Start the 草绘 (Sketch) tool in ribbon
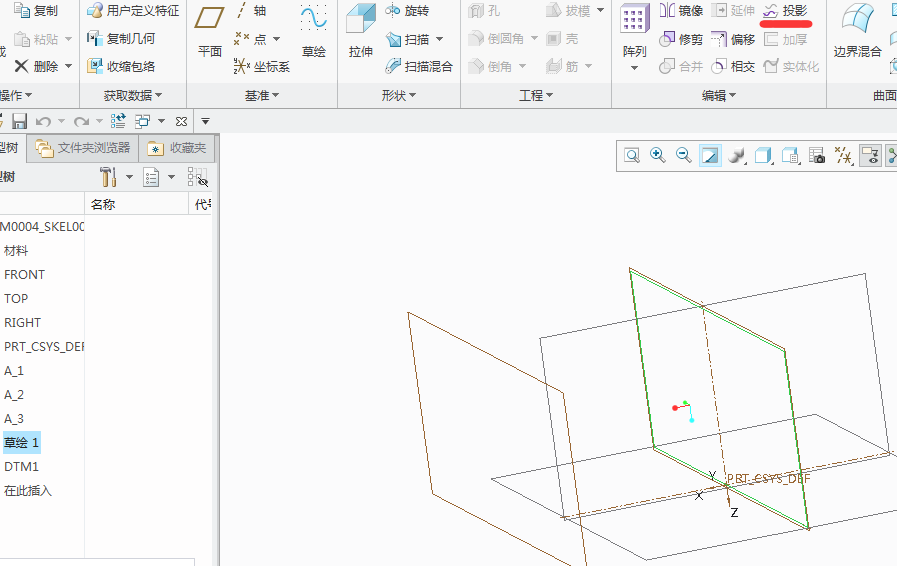This screenshot has height=566, width=897. click(313, 31)
